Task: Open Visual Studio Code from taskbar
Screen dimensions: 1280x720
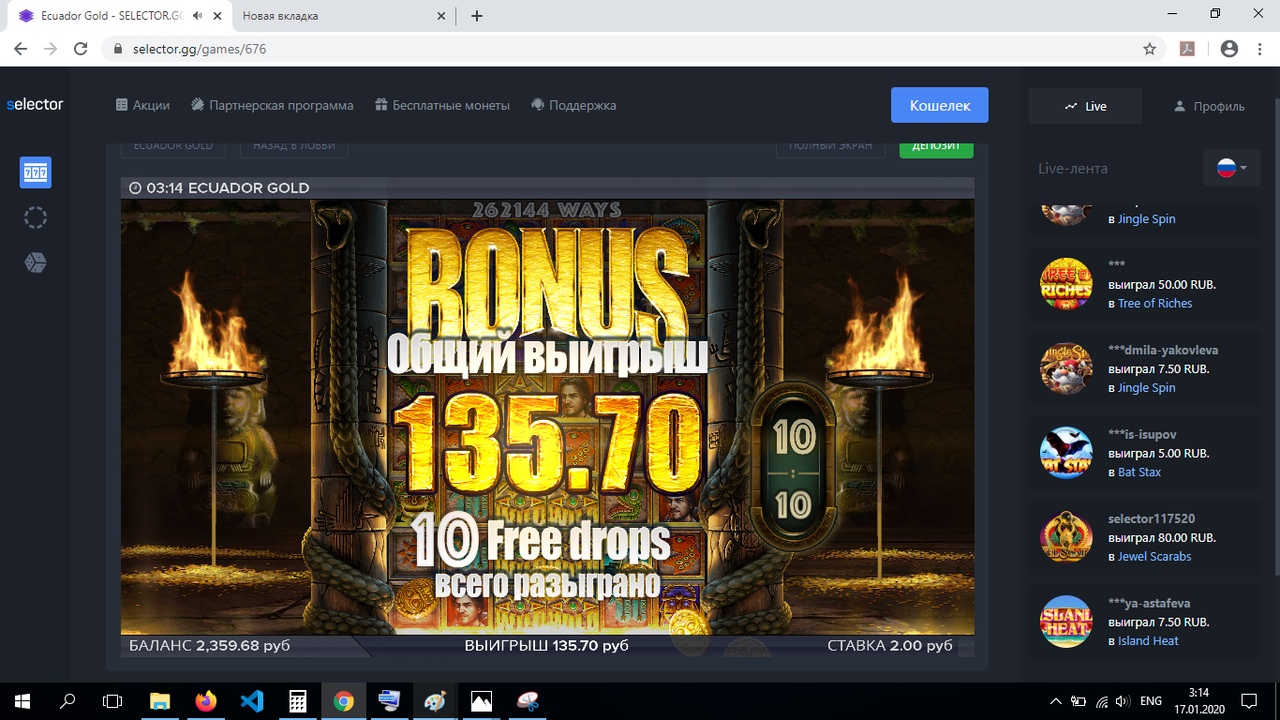Action: coord(252,701)
